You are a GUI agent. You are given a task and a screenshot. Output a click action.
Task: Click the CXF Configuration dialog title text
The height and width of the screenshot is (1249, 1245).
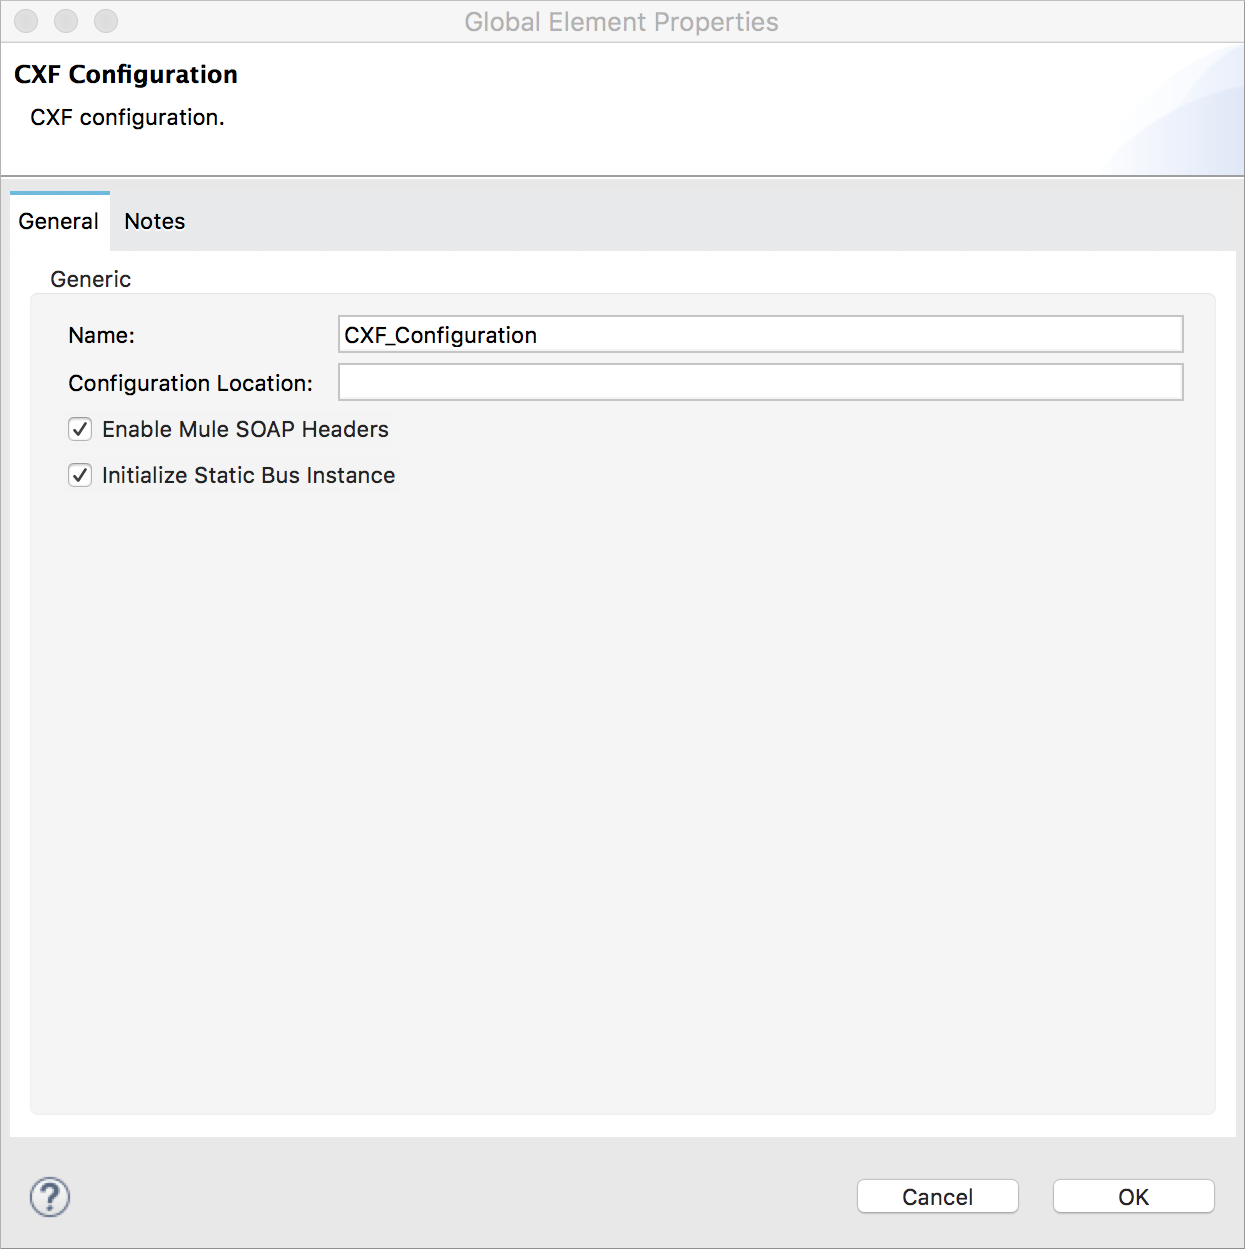click(x=125, y=74)
